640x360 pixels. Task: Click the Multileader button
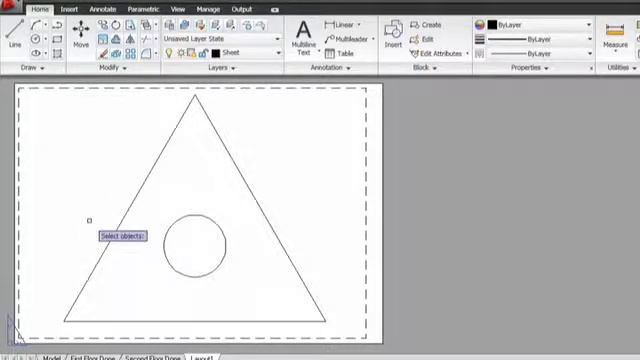coord(347,39)
